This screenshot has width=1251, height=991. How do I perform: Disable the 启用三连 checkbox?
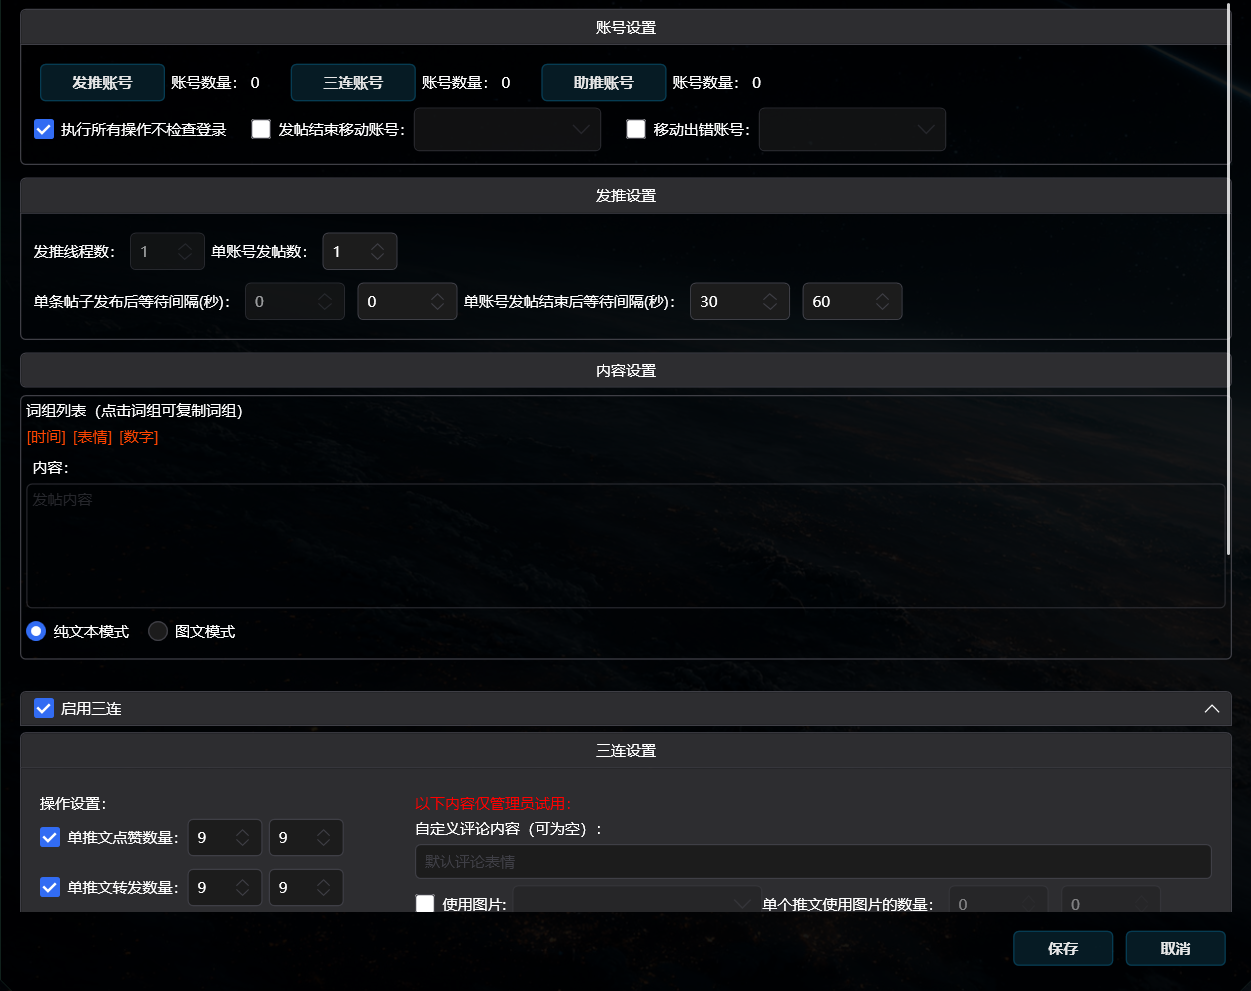pyautogui.click(x=44, y=709)
